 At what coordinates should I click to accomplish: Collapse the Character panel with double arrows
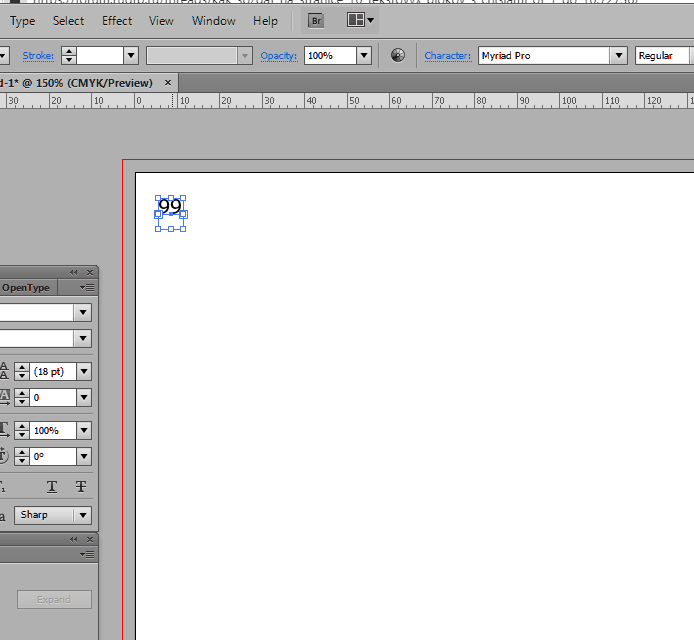(73, 273)
